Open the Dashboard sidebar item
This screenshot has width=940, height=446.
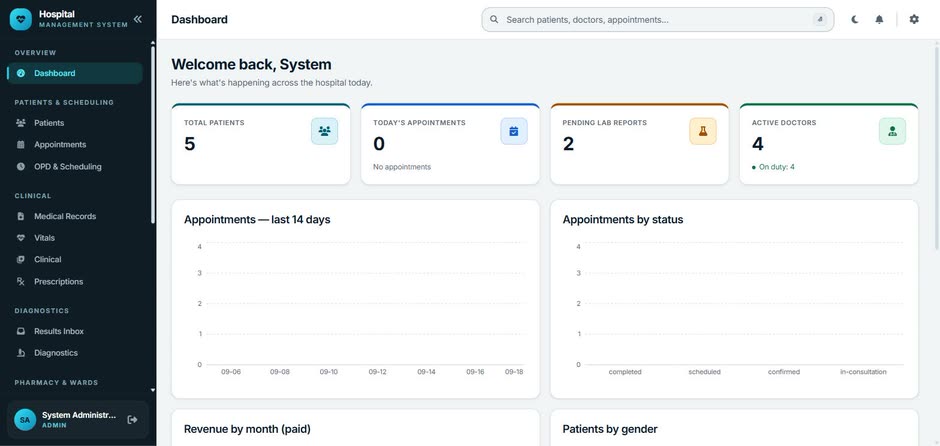pyautogui.click(x=75, y=73)
